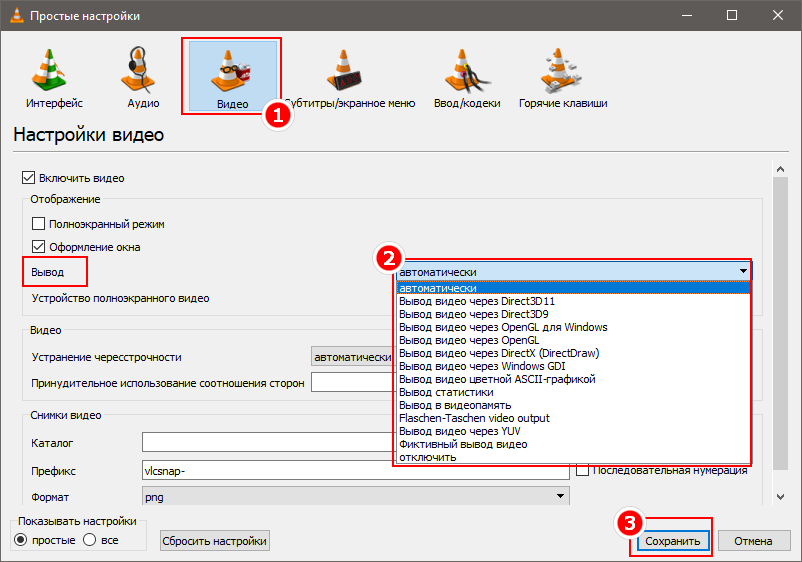802x562 pixels.
Task: Choose Вывод видео через YUV
Action: tap(573, 431)
